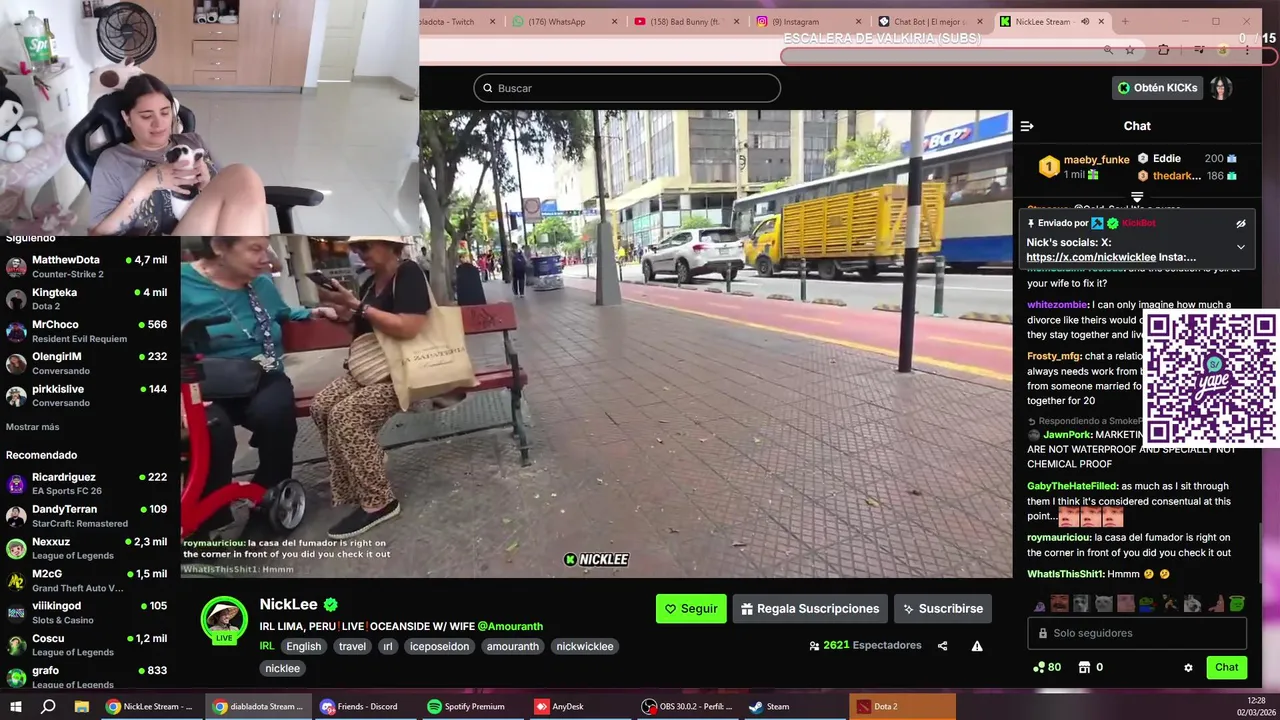Open the user profile avatar menu
Screen dimensions: 1280x720
(x=1221, y=88)
